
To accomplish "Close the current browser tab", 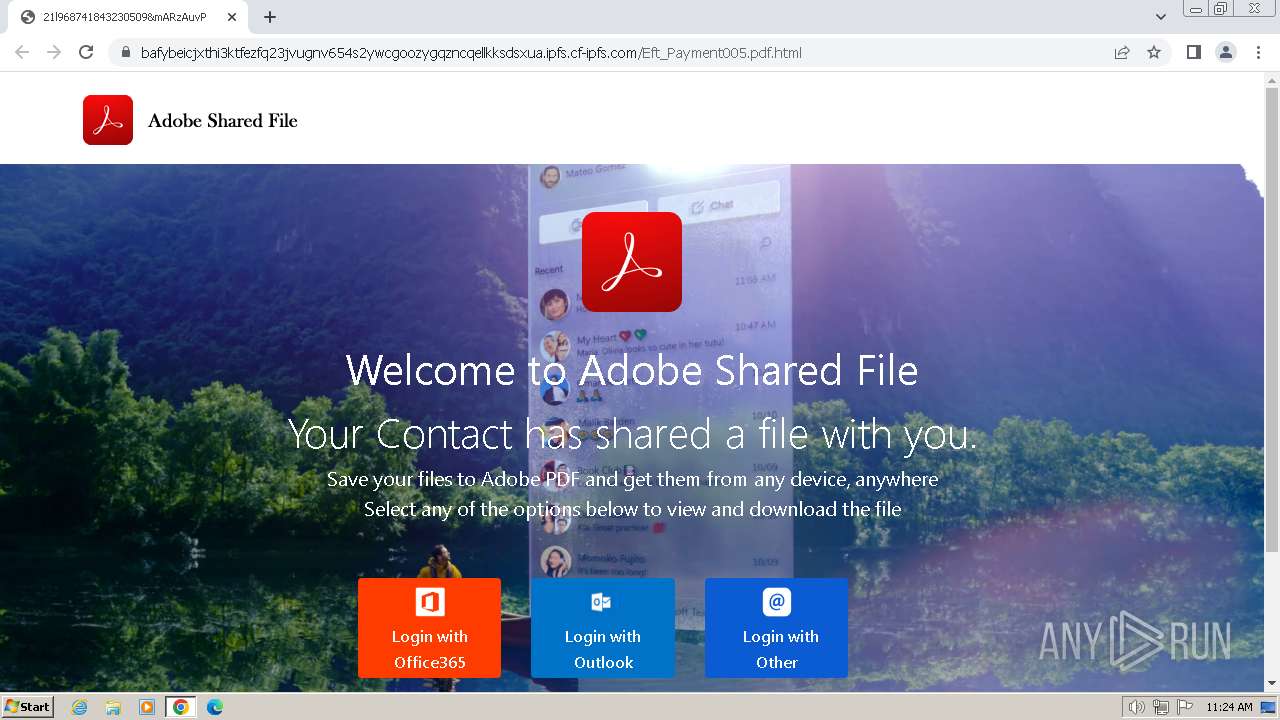I will point(232,17).
